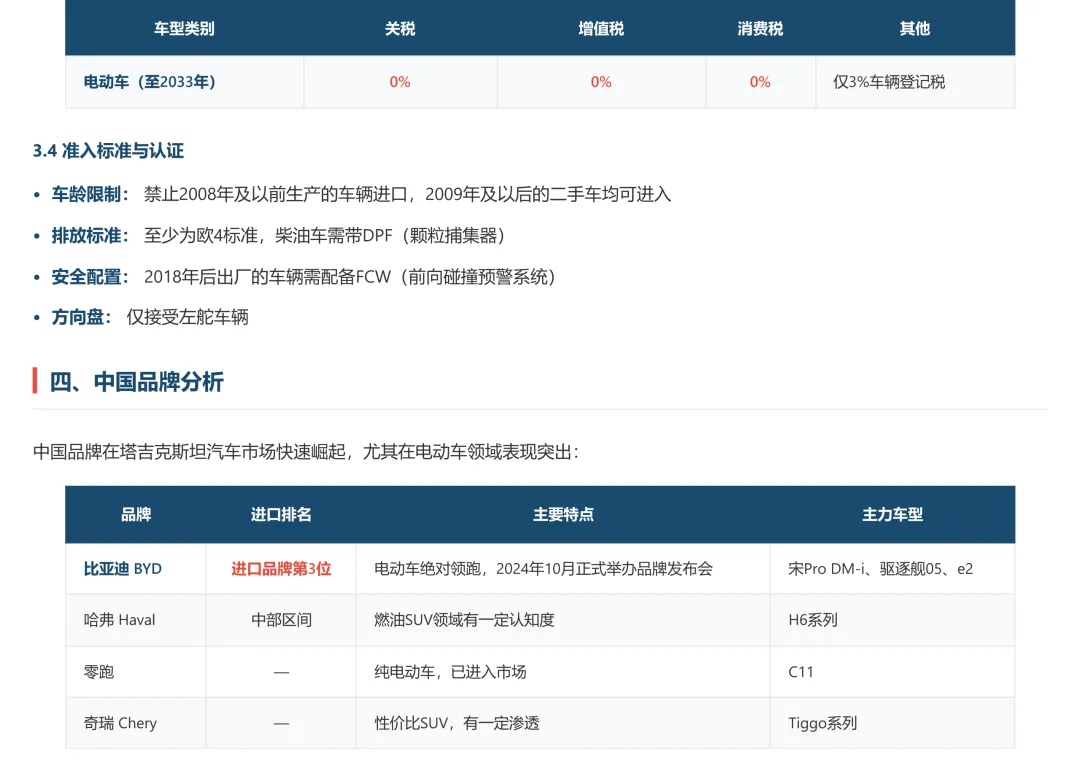Click the 主要特点 column header
The width and height of the screenshot is (1080, 763).
(x=563, y=514)
